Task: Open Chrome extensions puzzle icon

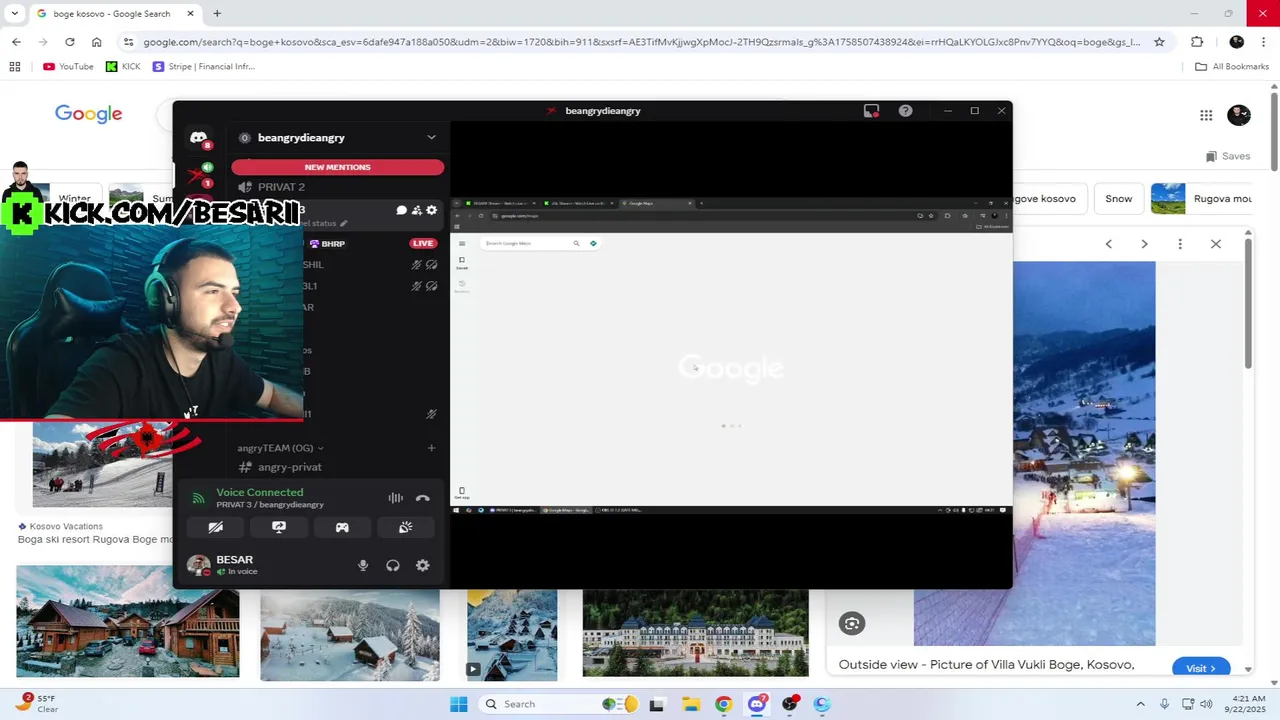Action: [1197, 42]
